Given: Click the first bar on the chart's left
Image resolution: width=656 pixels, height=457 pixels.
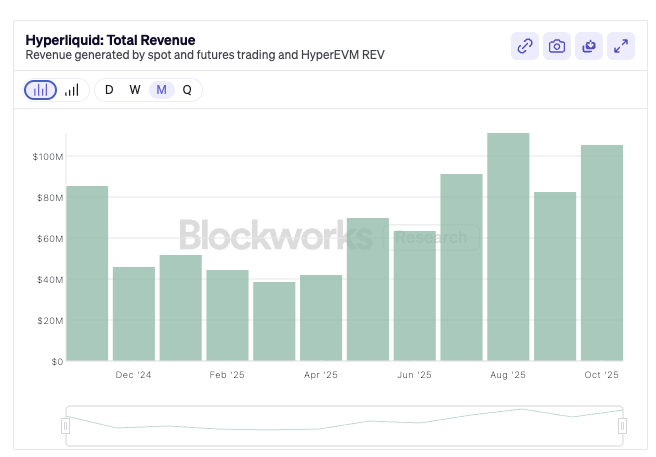Looking at the screenshot, I should pyautogui.click(x=87, y=273).
